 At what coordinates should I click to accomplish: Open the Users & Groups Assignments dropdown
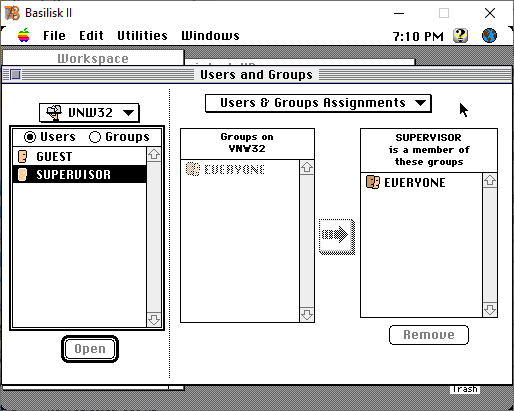coord(318,103)
